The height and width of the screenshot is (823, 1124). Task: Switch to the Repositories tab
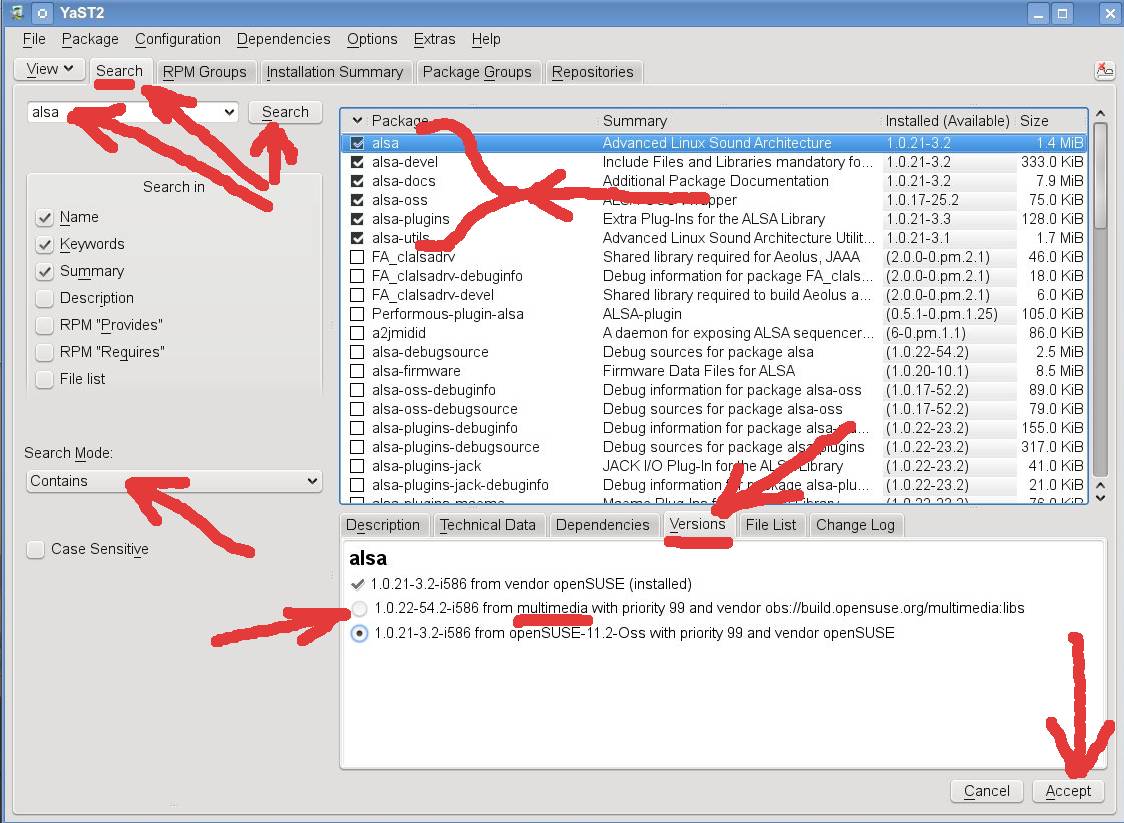[592, 72]
